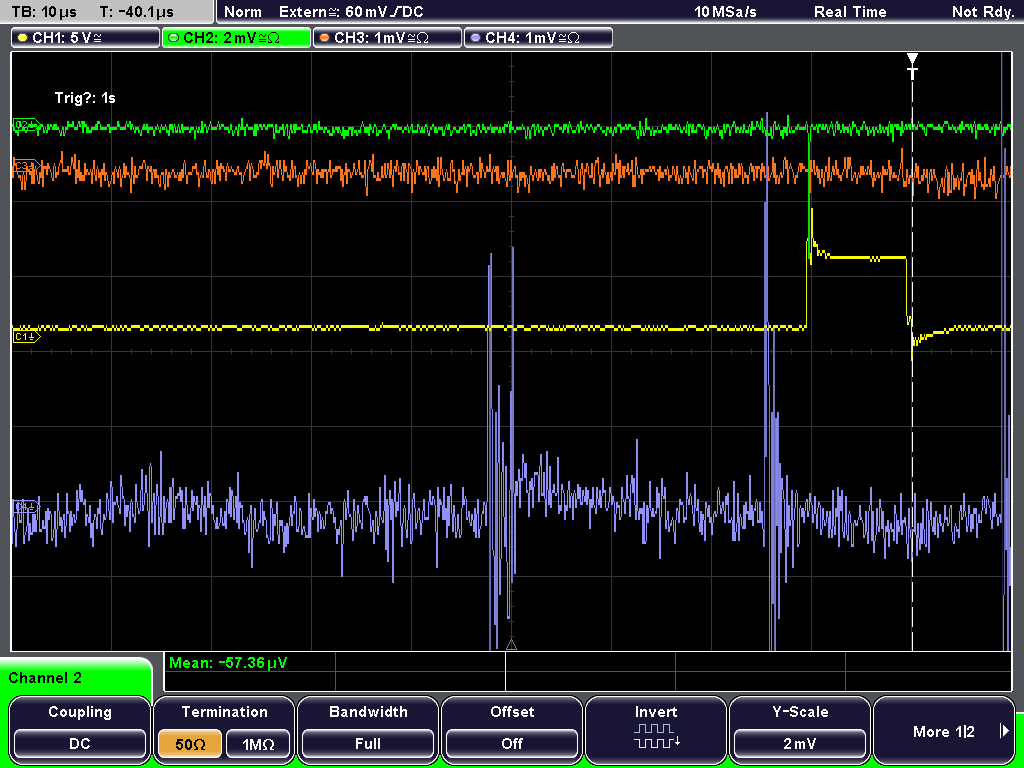Select the CH3: 1 mV channel tab

(387, 38)
